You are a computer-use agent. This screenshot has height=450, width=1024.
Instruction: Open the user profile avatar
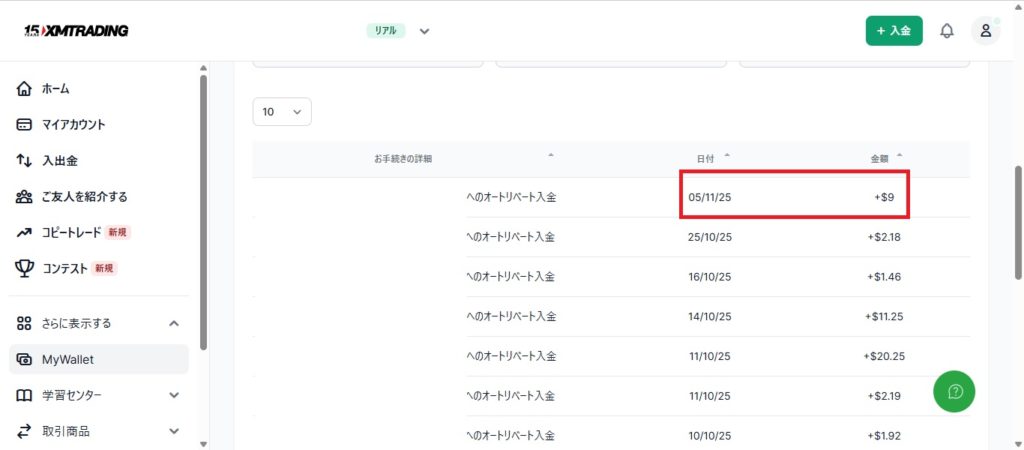(x=985, y=31)
